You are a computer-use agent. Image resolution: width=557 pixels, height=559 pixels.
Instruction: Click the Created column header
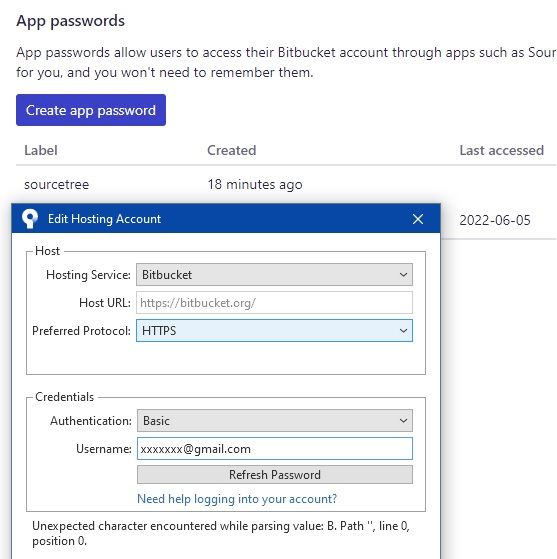point(231,150)
